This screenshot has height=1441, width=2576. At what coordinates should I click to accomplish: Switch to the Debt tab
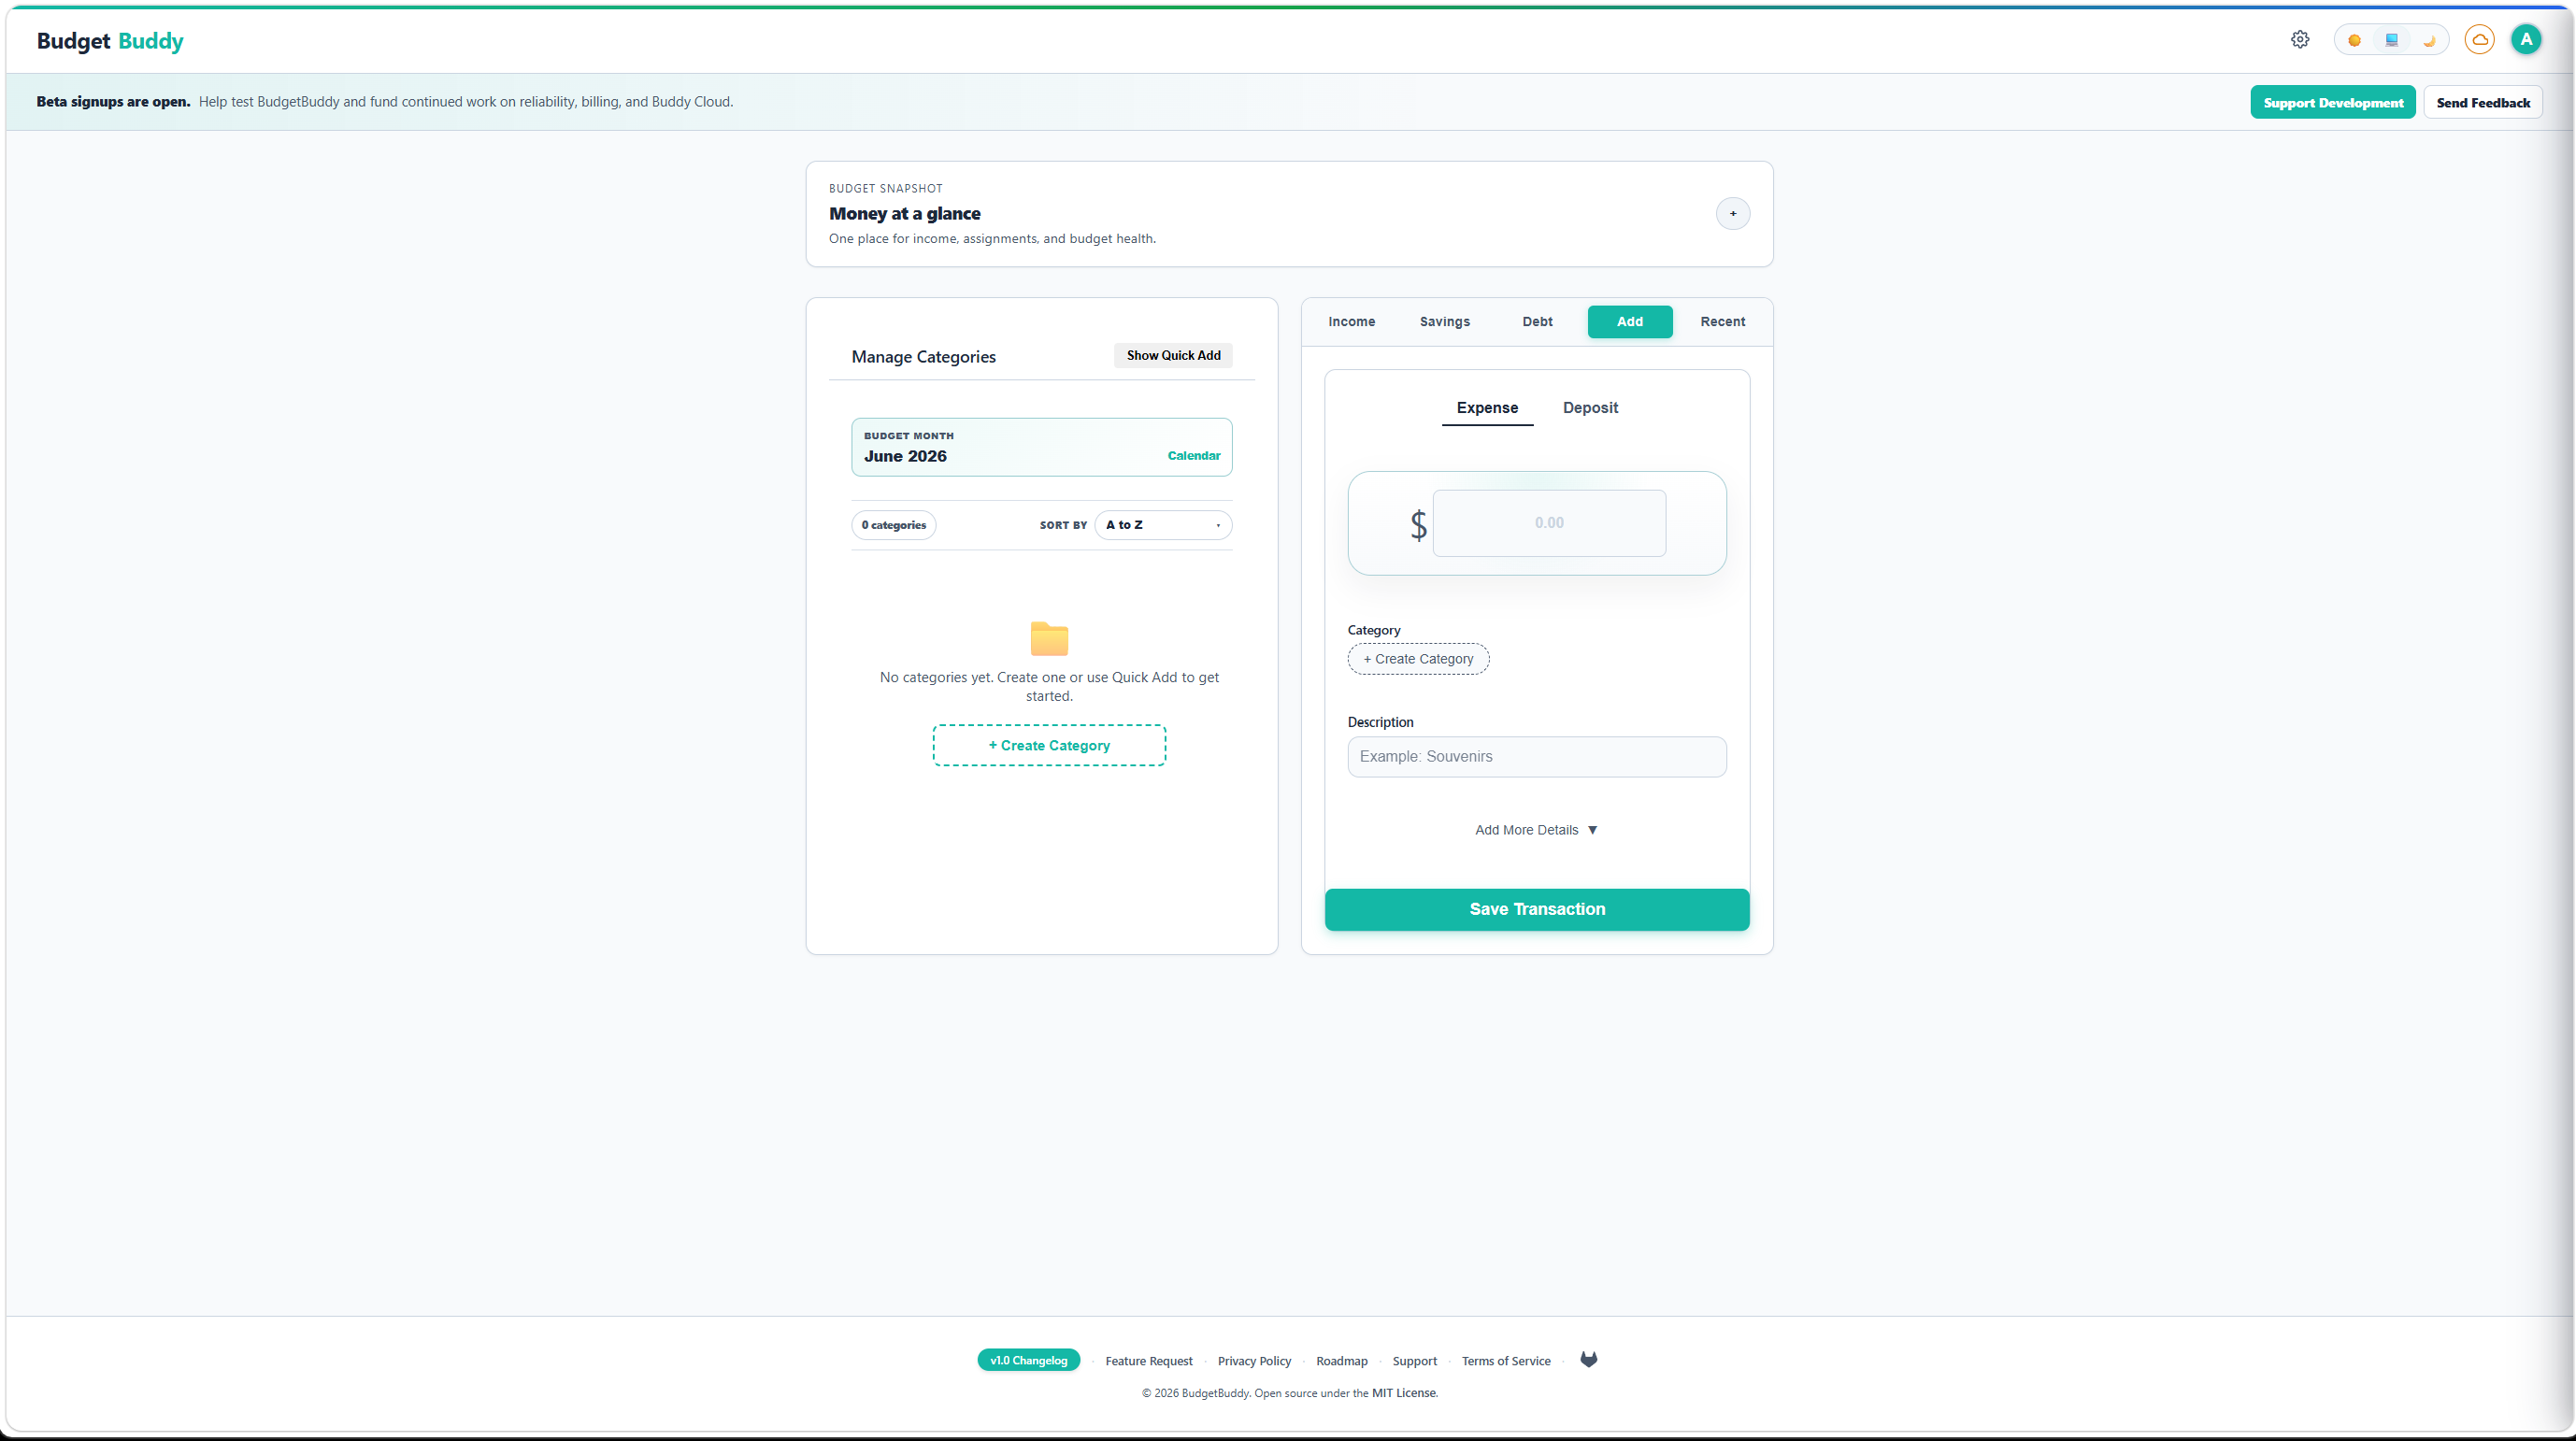tap(1538, 322)
